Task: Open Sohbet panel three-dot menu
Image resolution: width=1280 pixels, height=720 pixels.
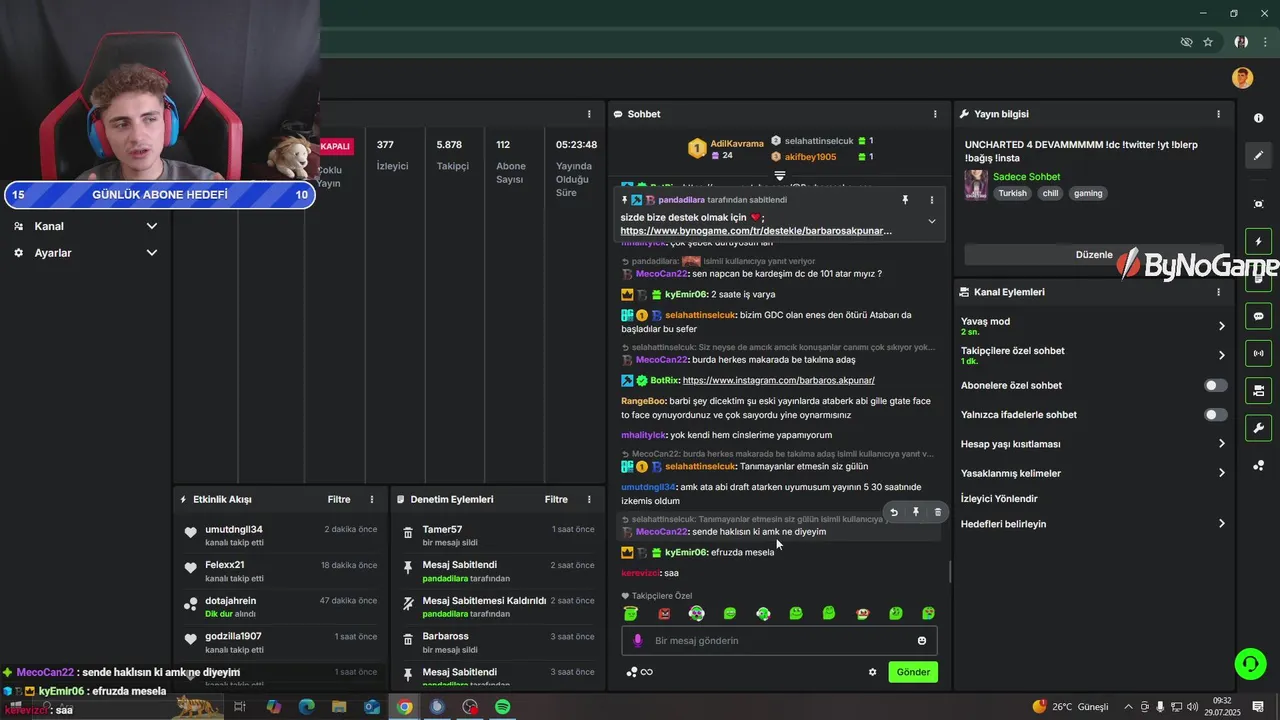Action: click(x=935, y=114)
